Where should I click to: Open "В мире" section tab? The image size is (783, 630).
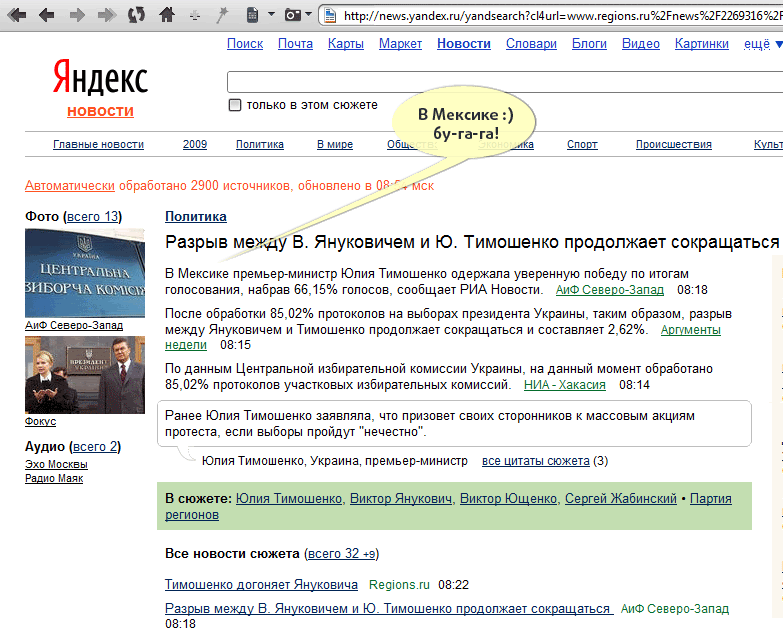pyautogui.click(x=335, y=144)
